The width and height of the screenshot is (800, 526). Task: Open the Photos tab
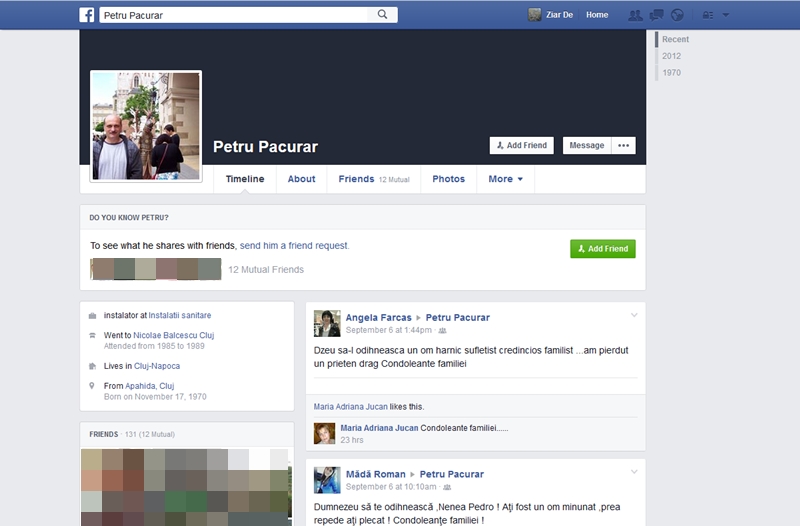click(x=448, y=179)
